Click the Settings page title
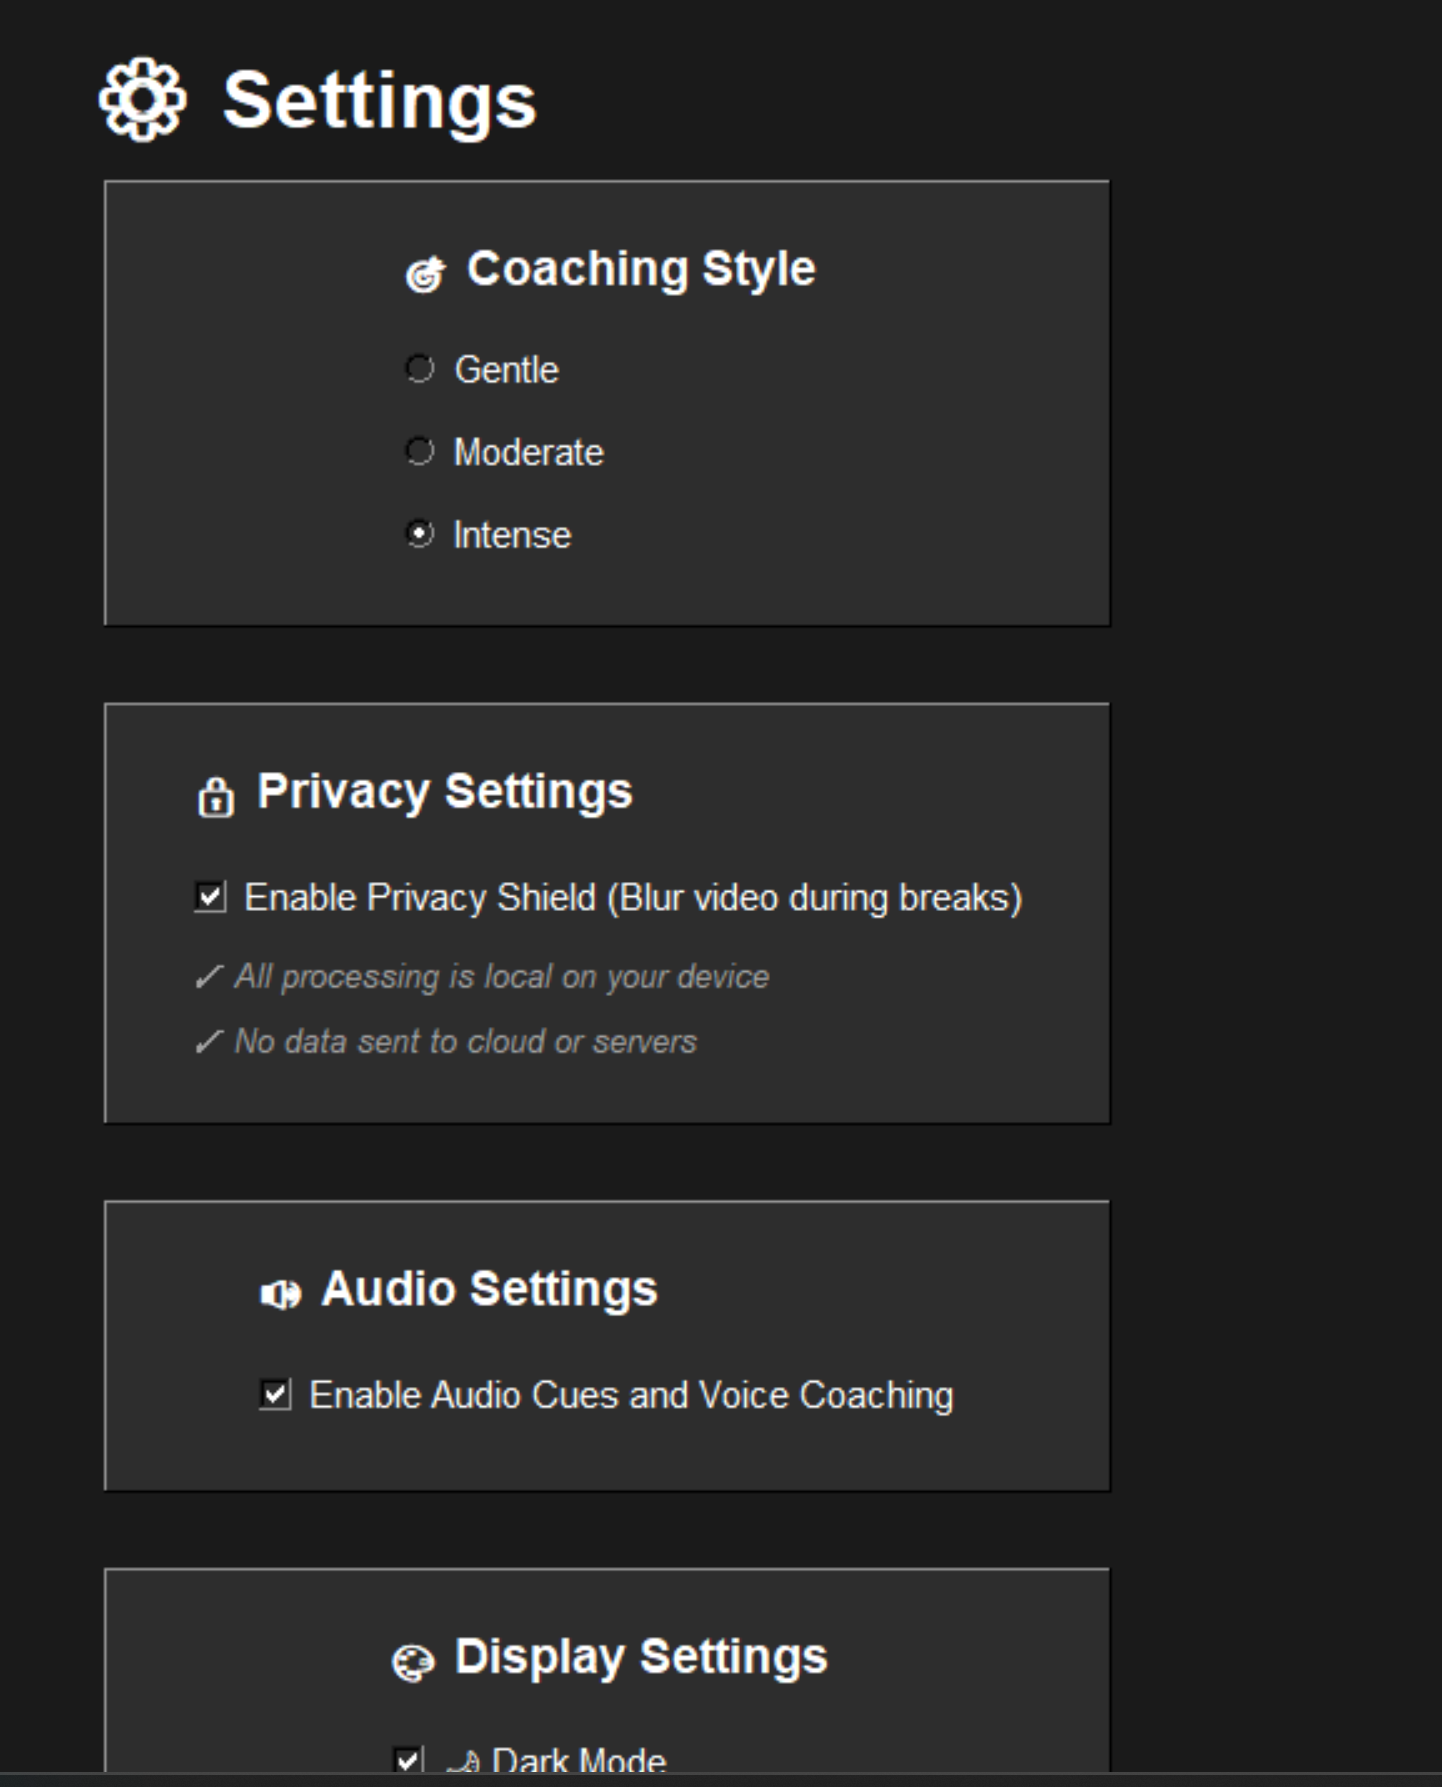Viewport: 1442px width, 1787px height. [x=379, y=101]
